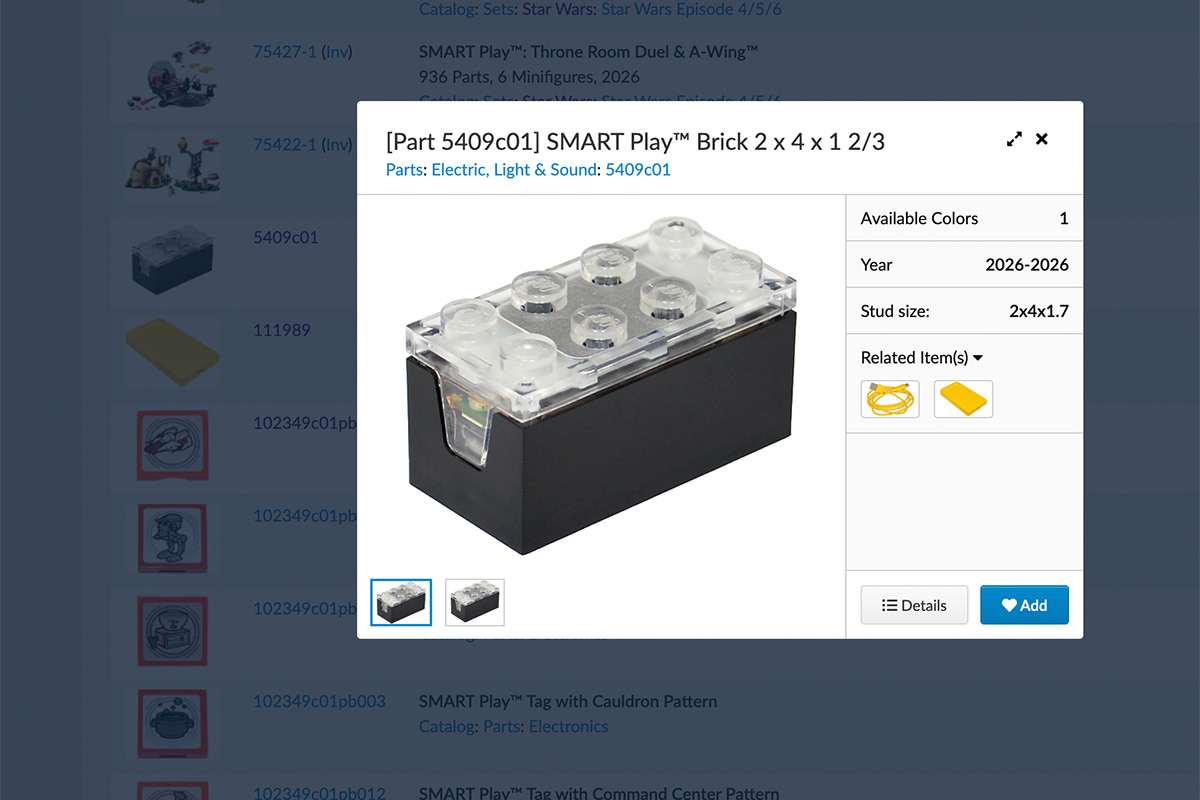The image size is (1200, 800).
Task: Open the Electronics category link
Action: tap(568, 726)
